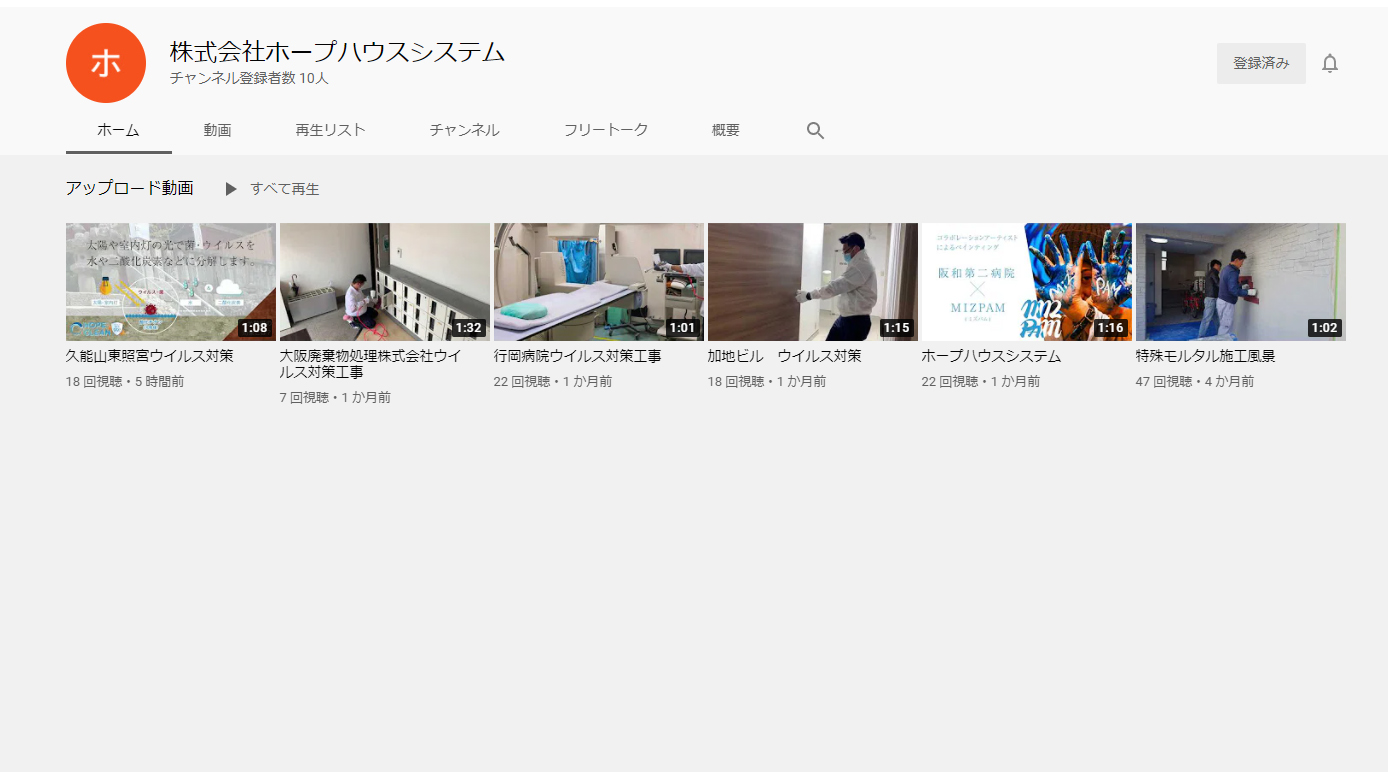Open the MIZPAM ホープハウスシステム thumbnail
Viewport: 1388px width, 772px height.
[1026, 282]
